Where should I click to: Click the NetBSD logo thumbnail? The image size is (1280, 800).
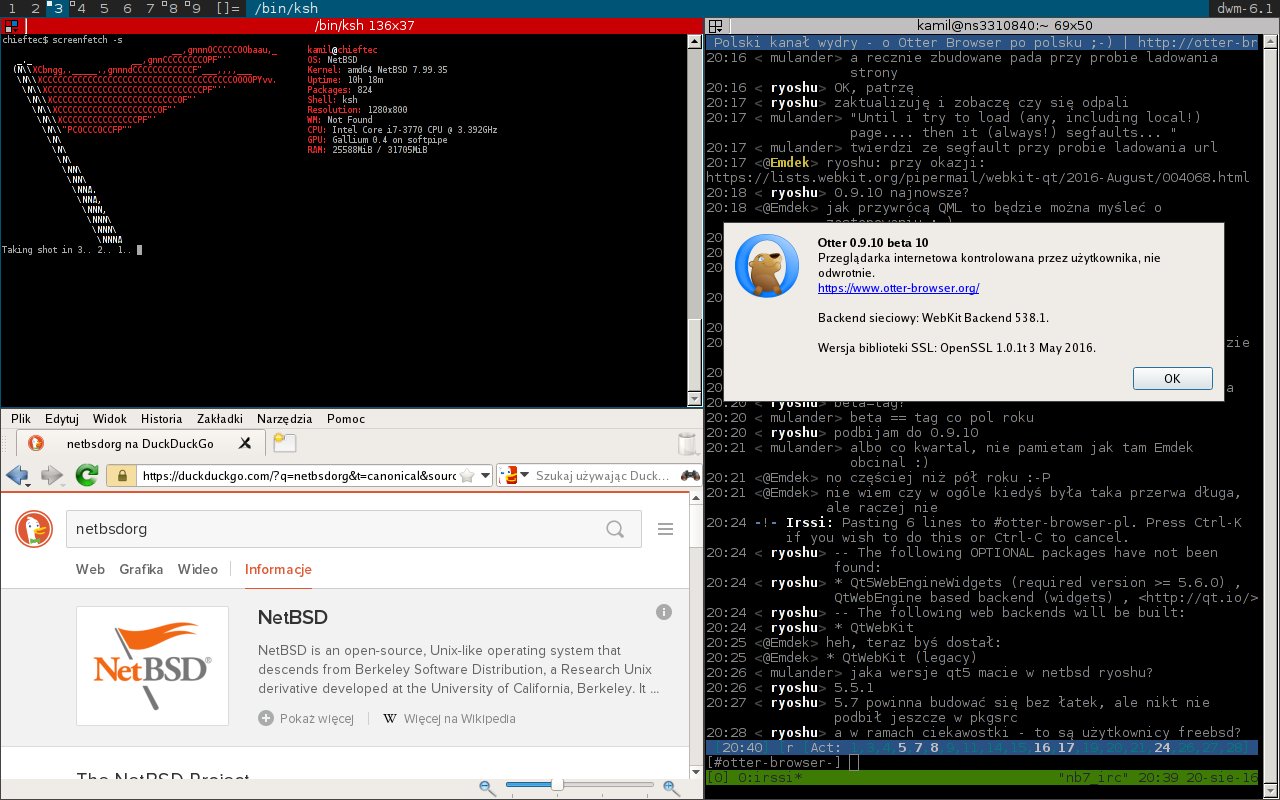pos(152,666)
